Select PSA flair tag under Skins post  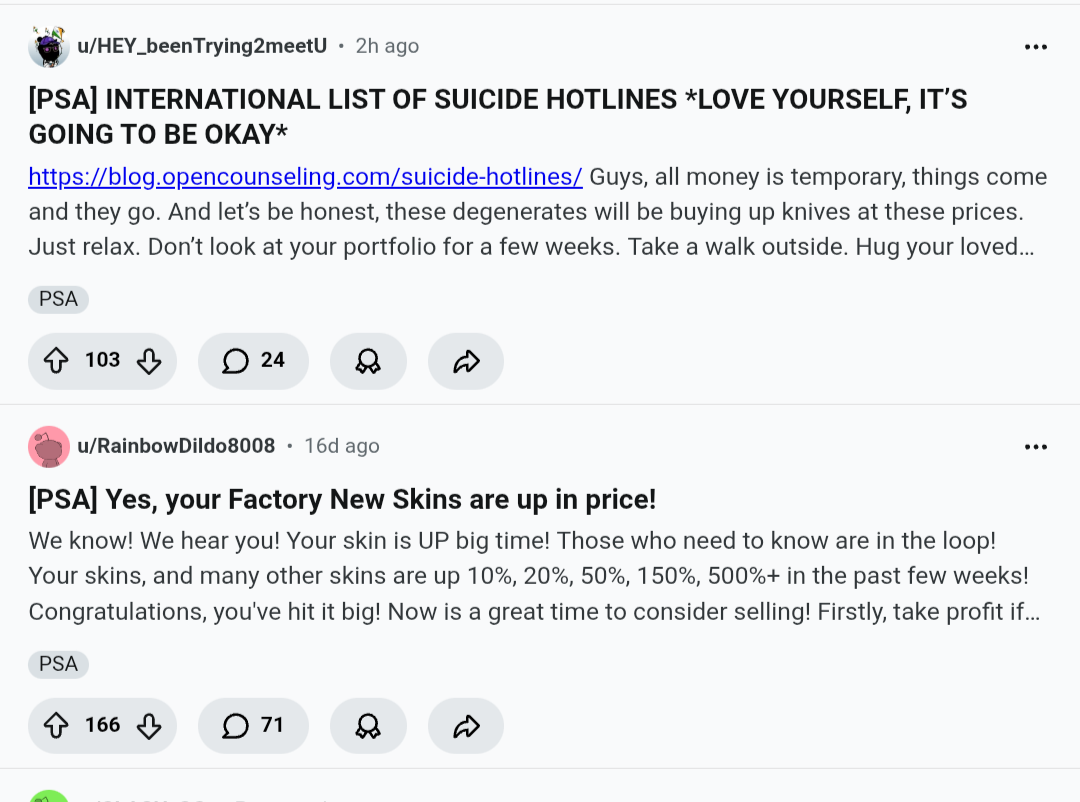pyautogui.click(x=58, y=664)
